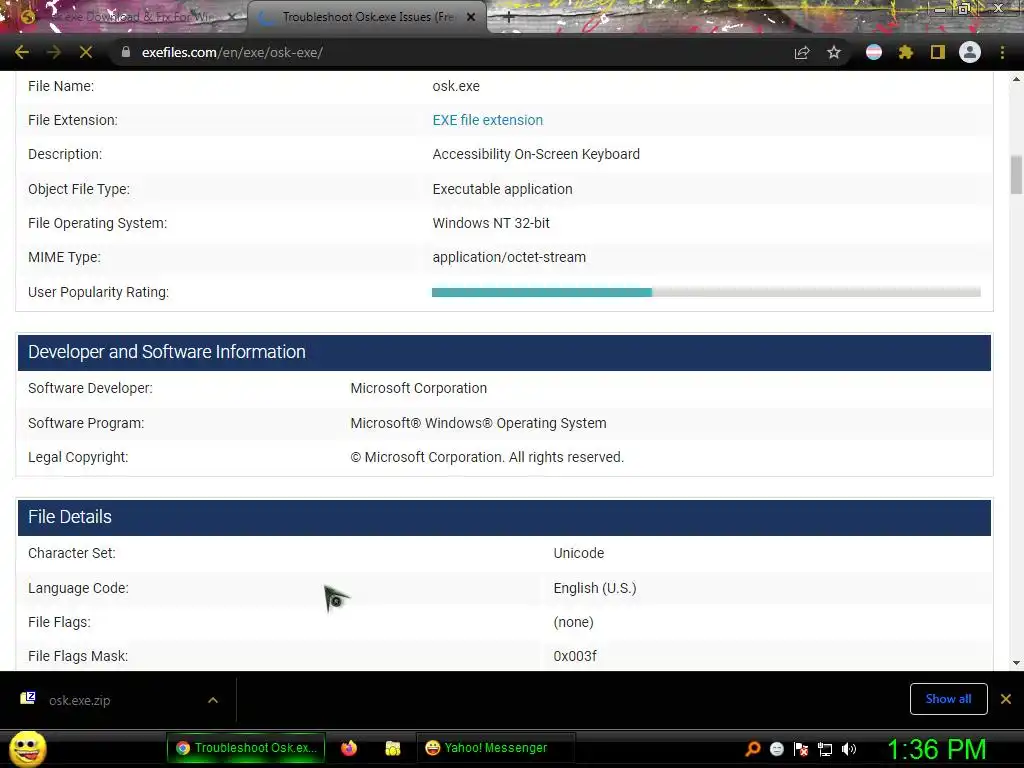1024x768 pixels.
Task: Click the User Popularity Rating bar
Action: click(706, 292)
